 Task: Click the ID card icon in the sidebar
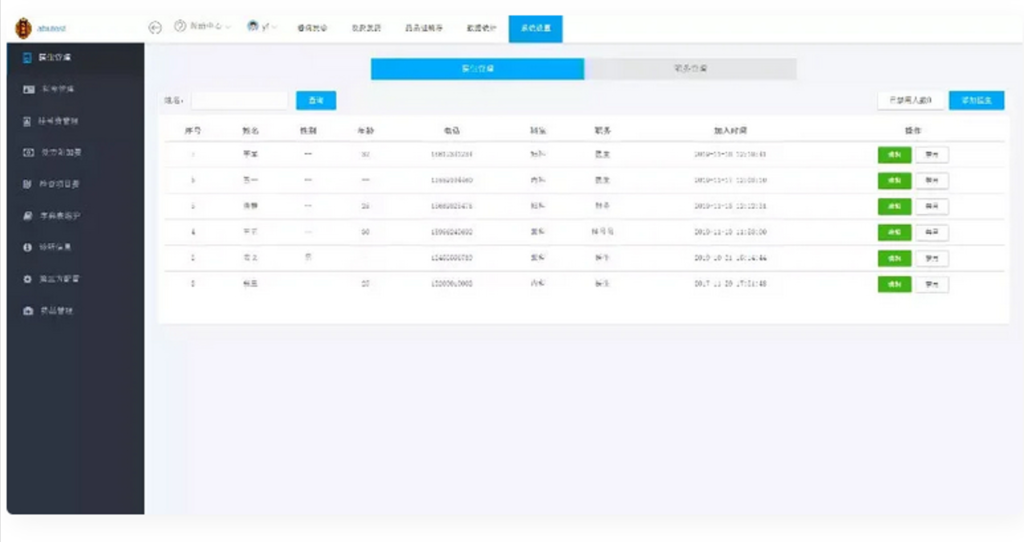click(x=28, y=89)
